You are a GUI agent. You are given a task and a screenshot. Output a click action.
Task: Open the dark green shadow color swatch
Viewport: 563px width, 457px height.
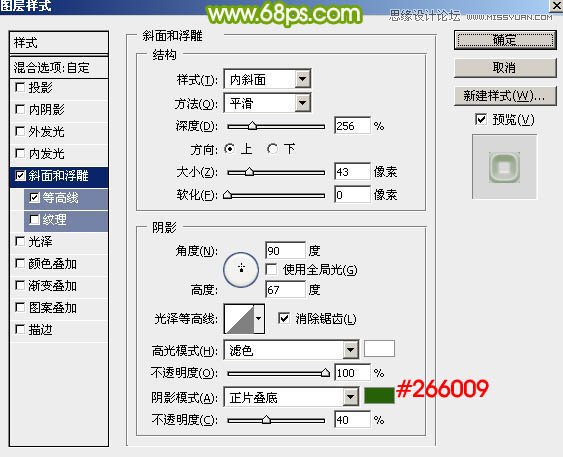pyautogui.click(x=379, y=396)
